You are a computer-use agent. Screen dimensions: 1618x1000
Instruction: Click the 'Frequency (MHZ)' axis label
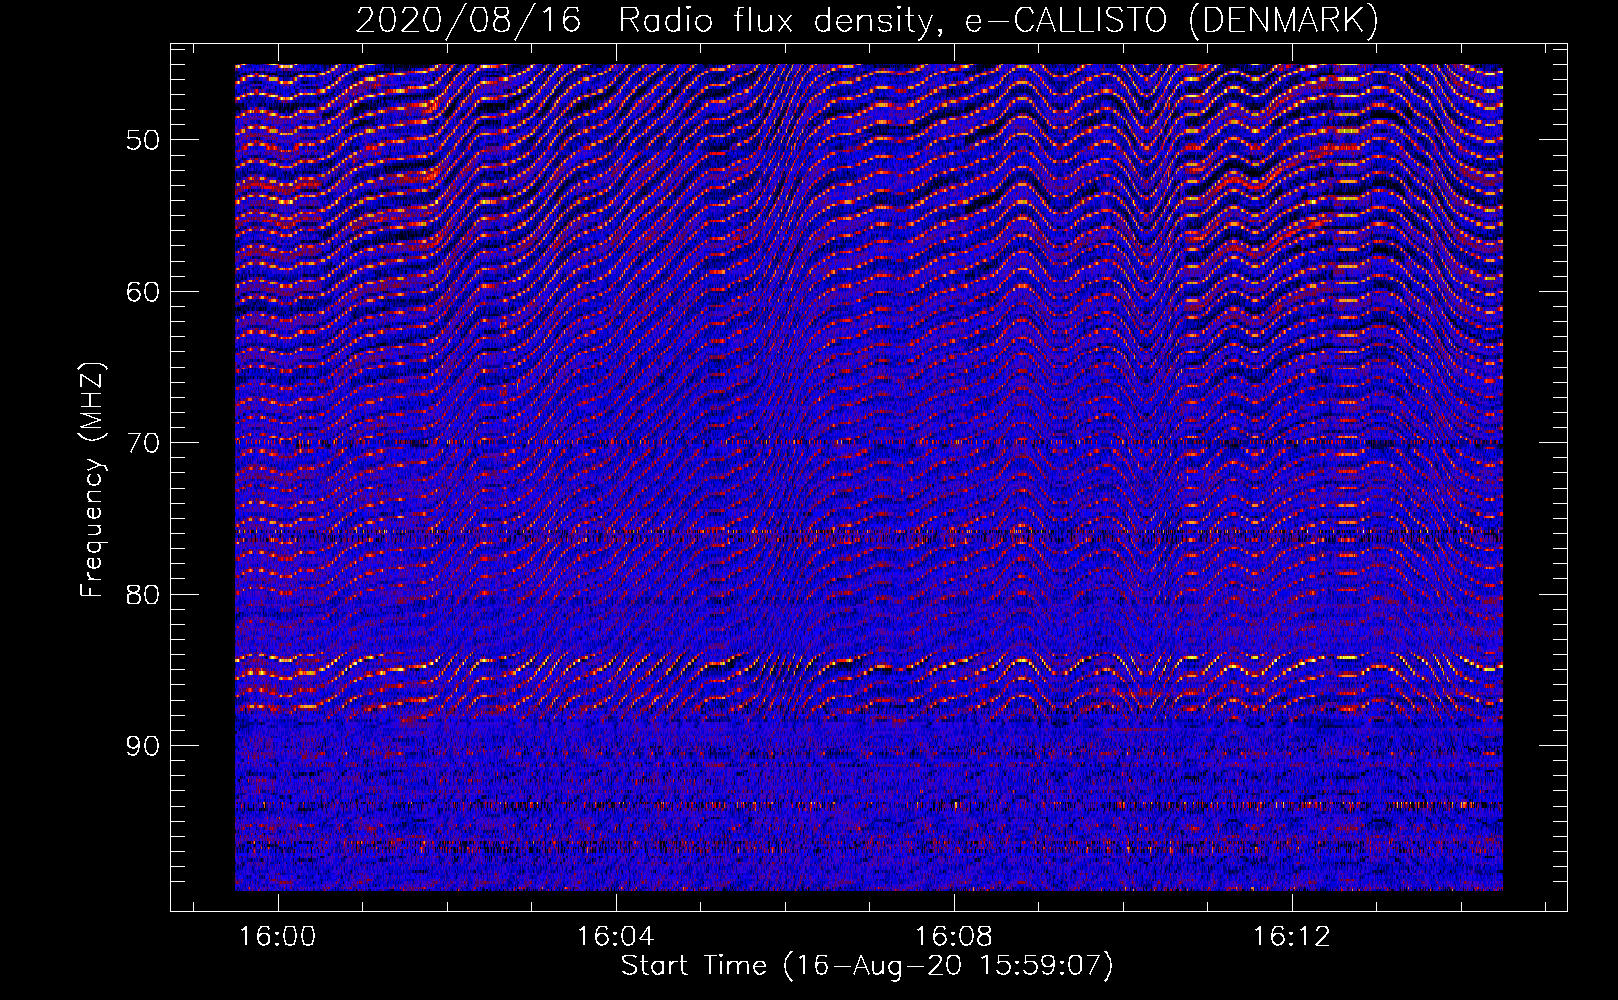pos(92,480)
